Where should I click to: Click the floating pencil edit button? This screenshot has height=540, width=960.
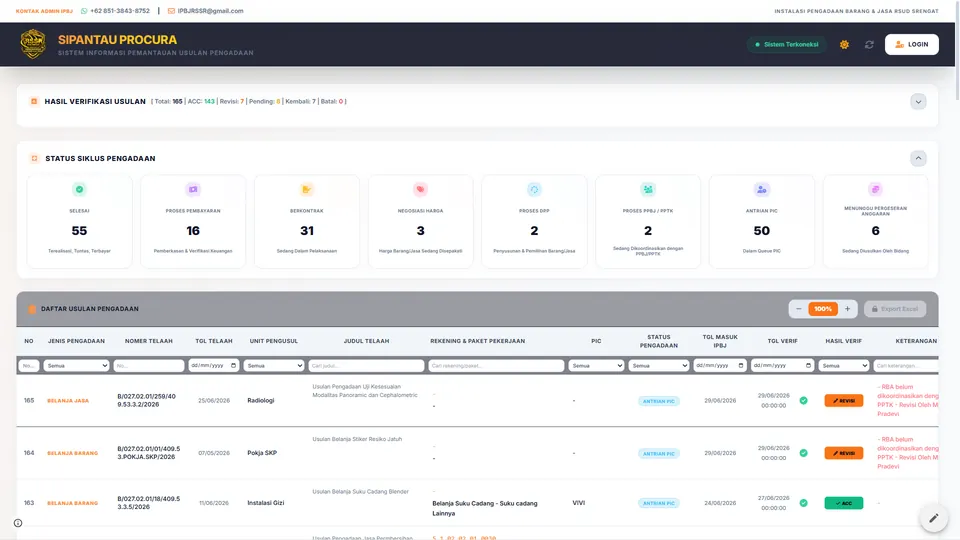pos(933,518)
